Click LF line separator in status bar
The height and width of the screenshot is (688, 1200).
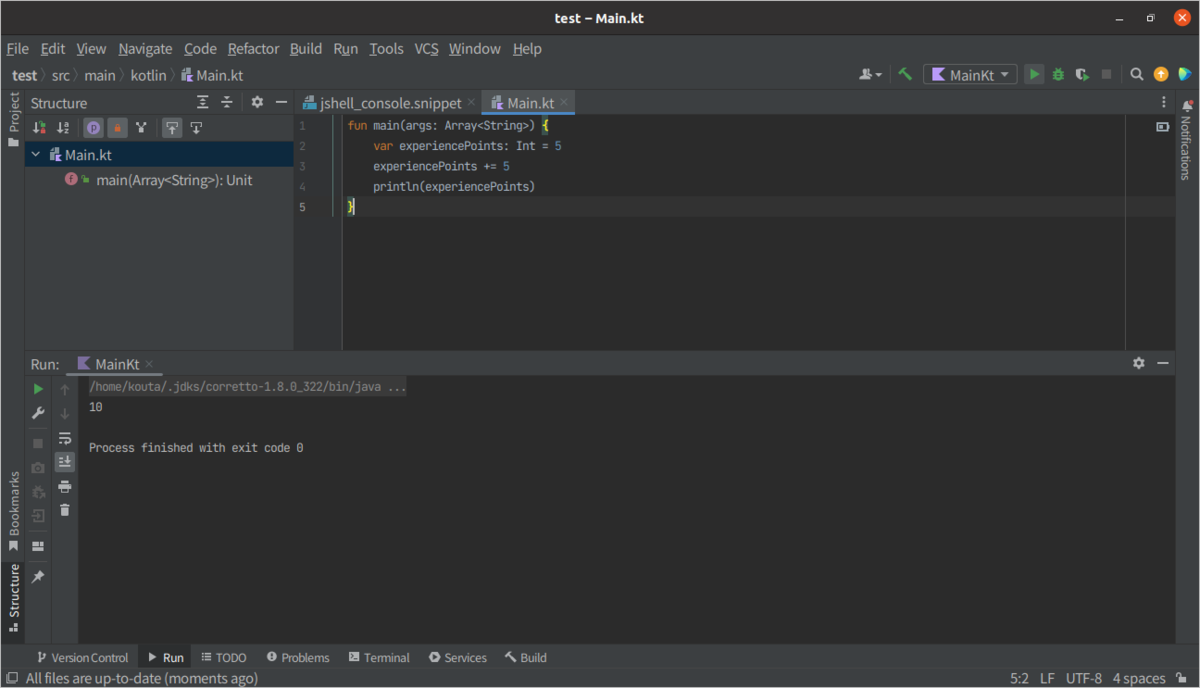click(1047, 678)
